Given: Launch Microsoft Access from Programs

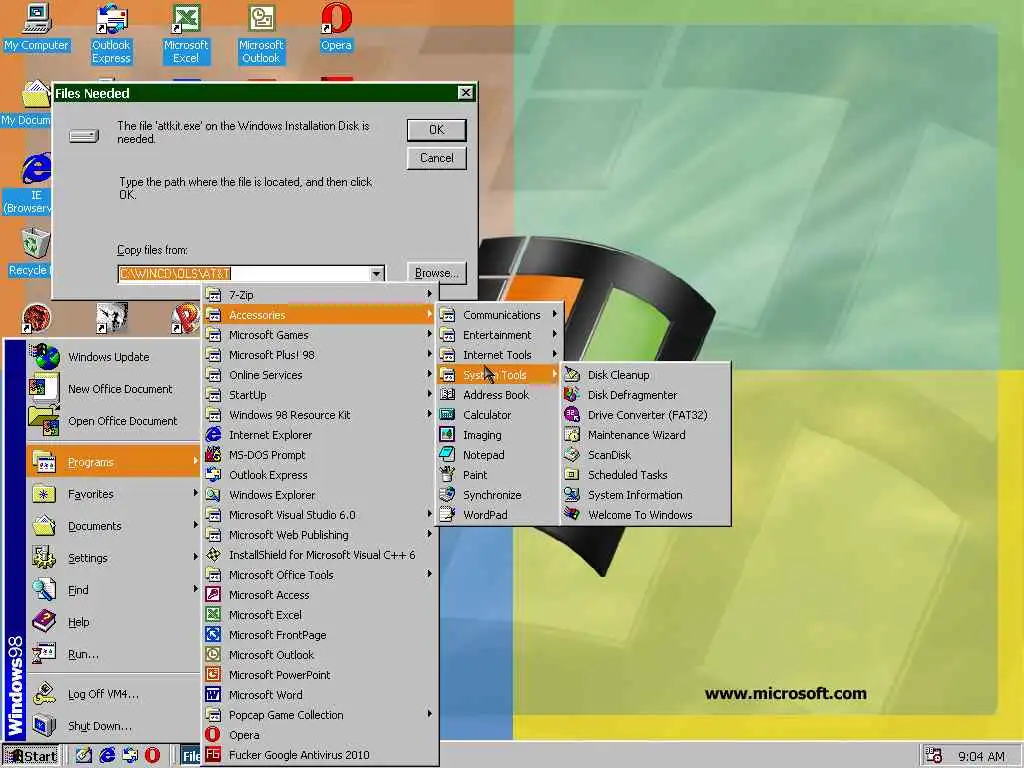Looking at the screenshot, I should (x=319, y=595).
